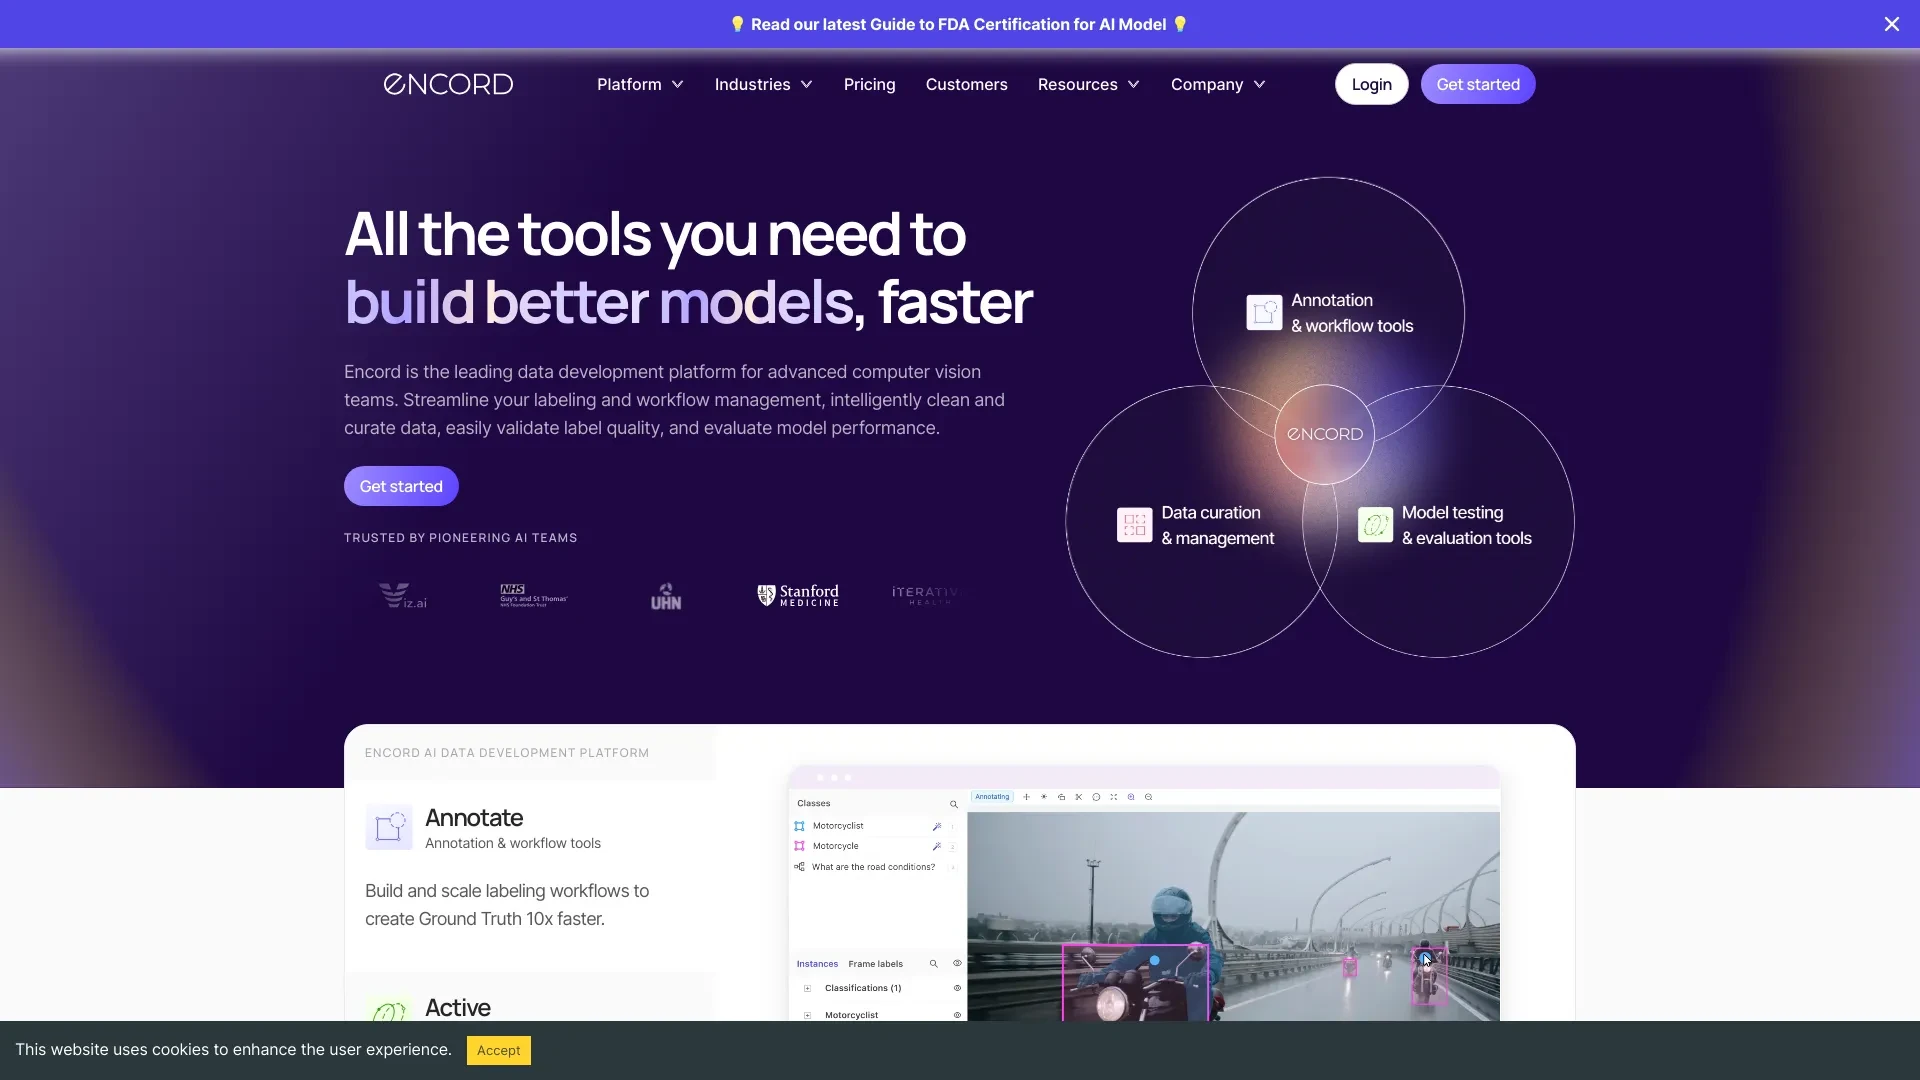Click the Annotate tool icon in platform section
This screenshot has height=1080, width=1920.
point(389,827)
